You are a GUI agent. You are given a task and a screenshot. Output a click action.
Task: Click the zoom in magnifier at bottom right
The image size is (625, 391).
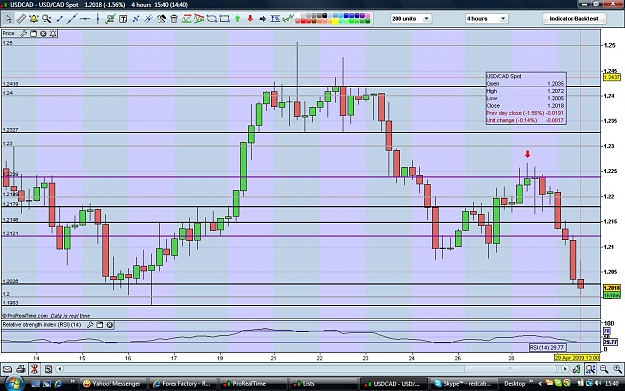617,369
